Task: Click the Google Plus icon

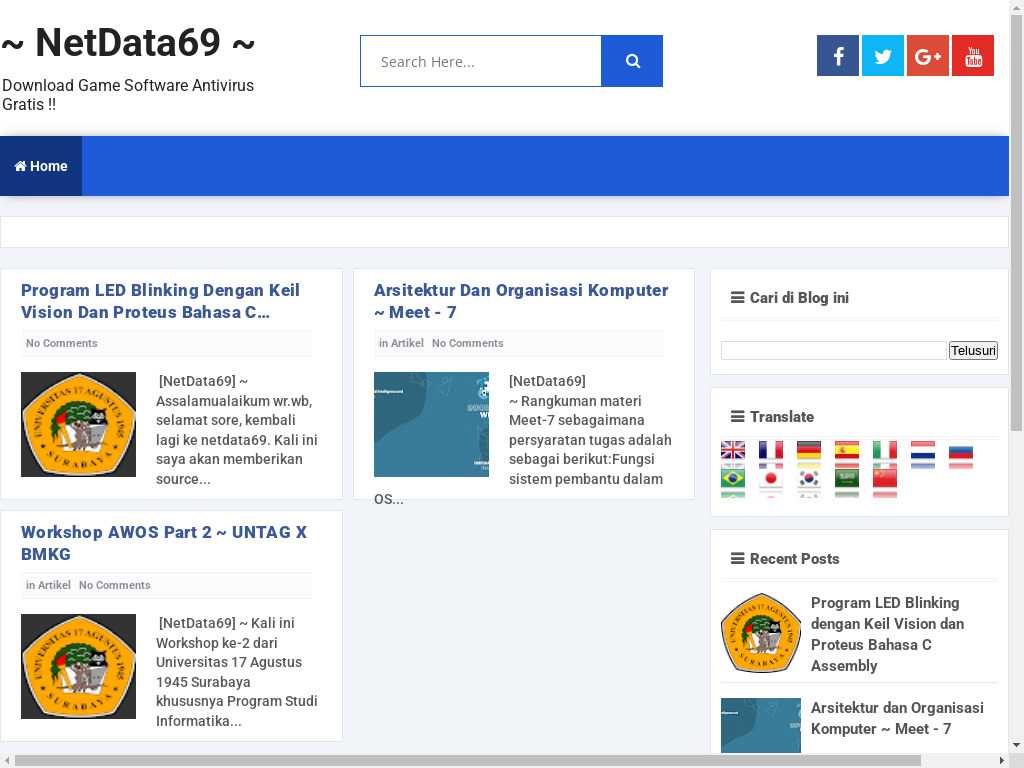Action: (928, 56)
